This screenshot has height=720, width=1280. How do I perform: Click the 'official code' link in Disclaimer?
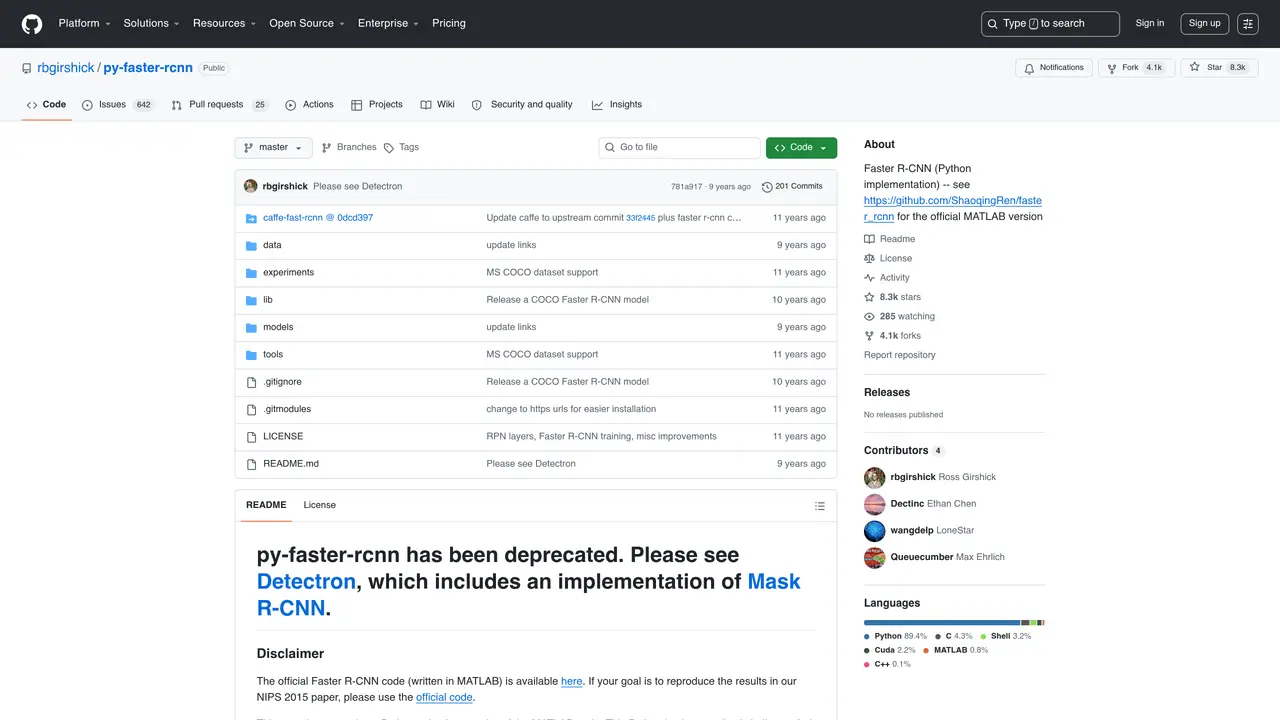tap(444, 698)
